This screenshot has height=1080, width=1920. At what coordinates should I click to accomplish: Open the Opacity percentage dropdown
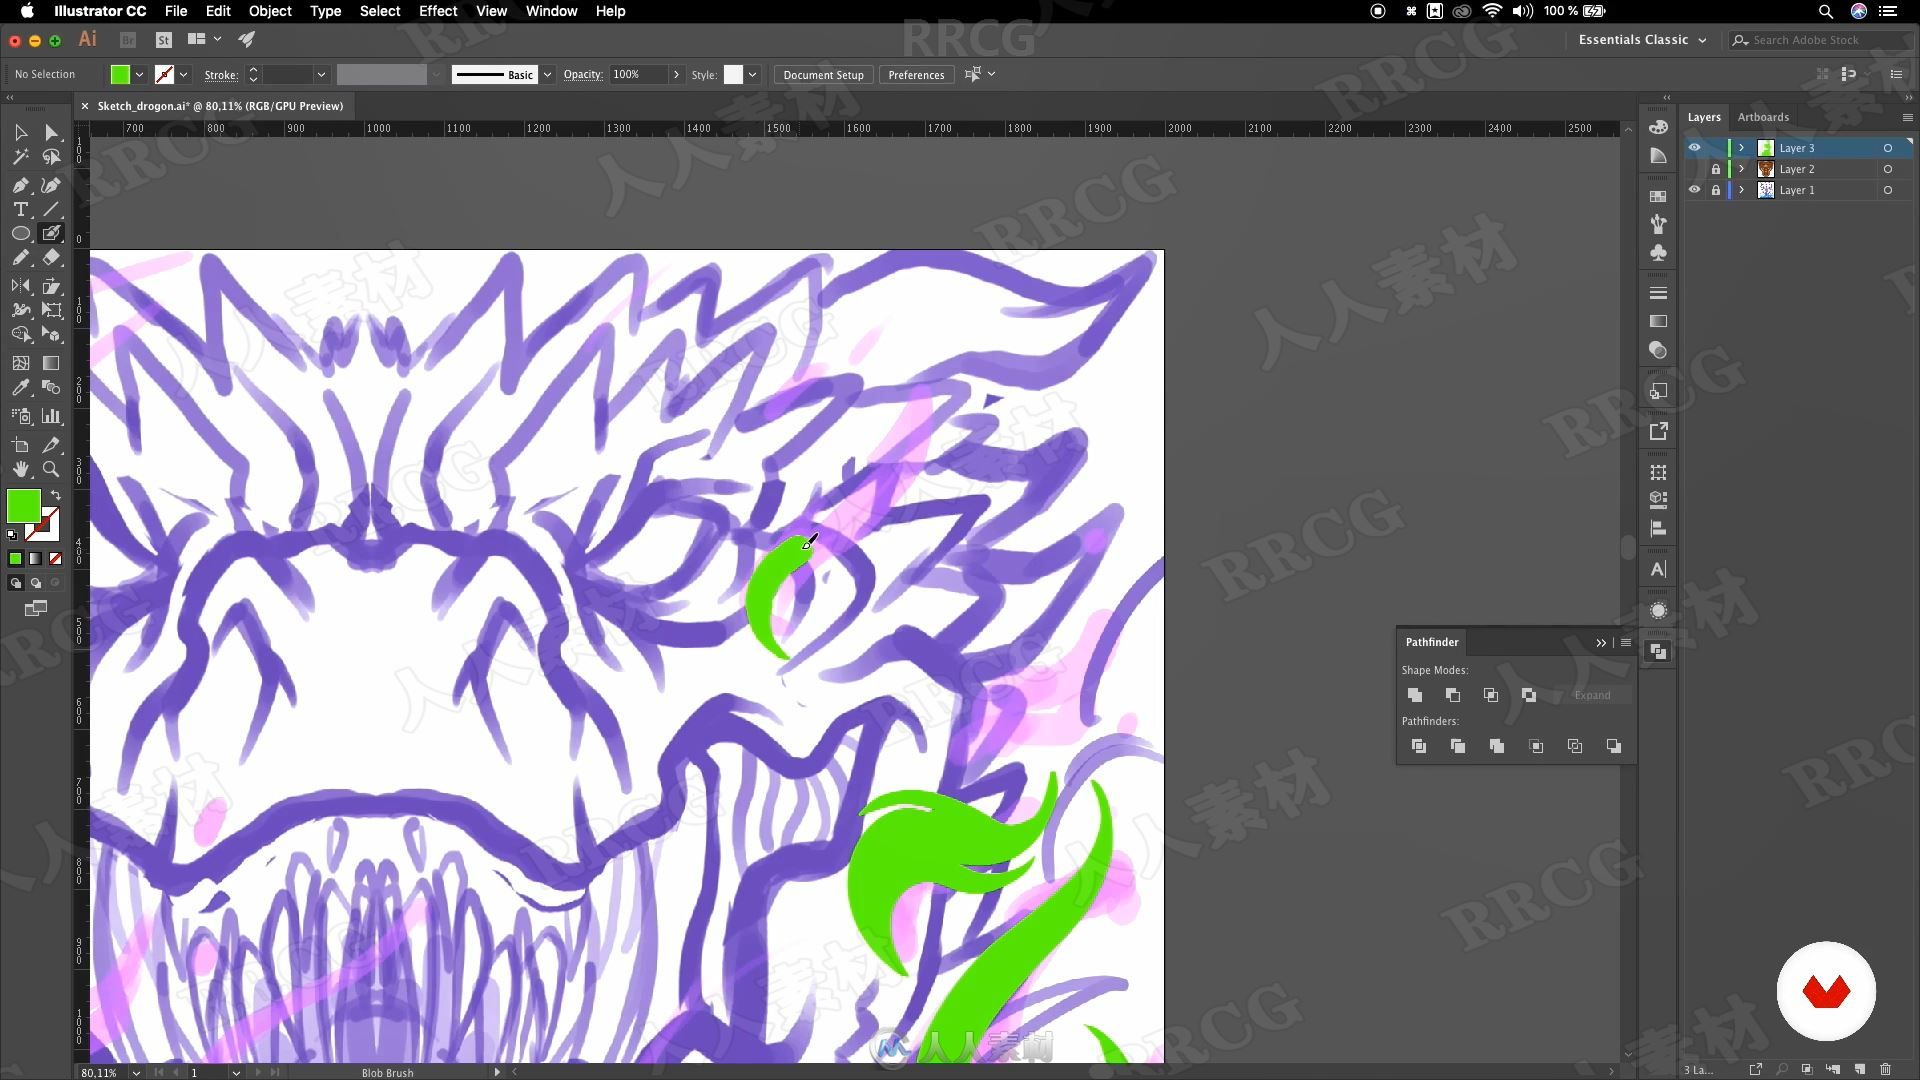pyautogui.click(x=675, y=74)
